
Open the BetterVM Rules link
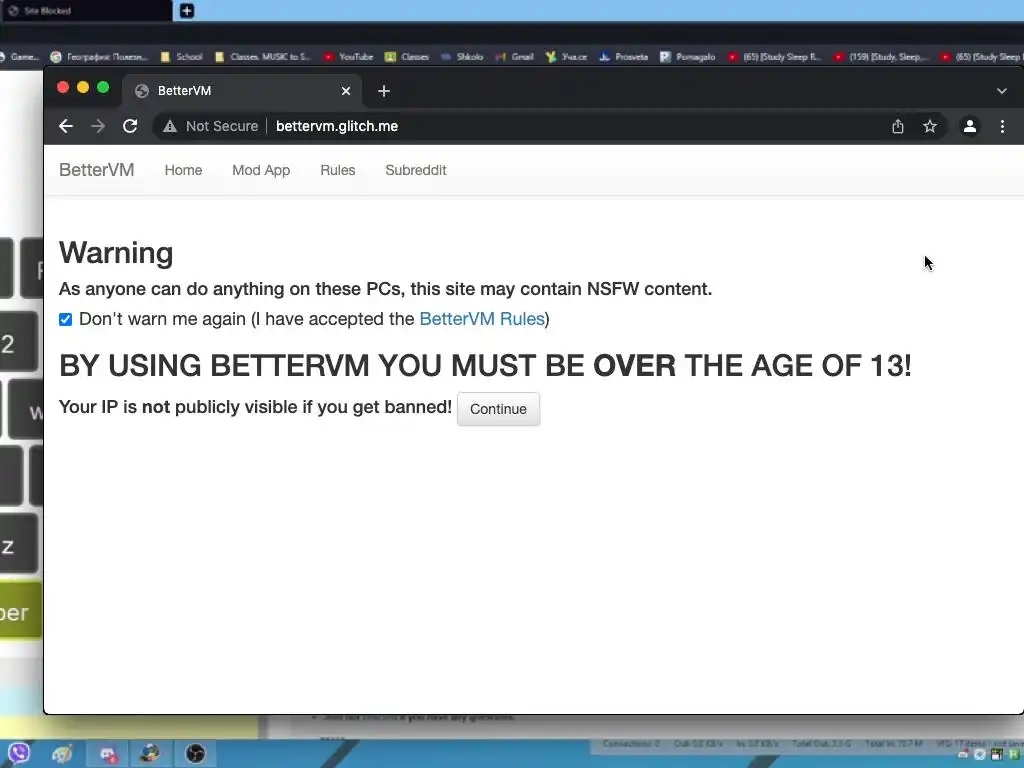click(482, 319)
